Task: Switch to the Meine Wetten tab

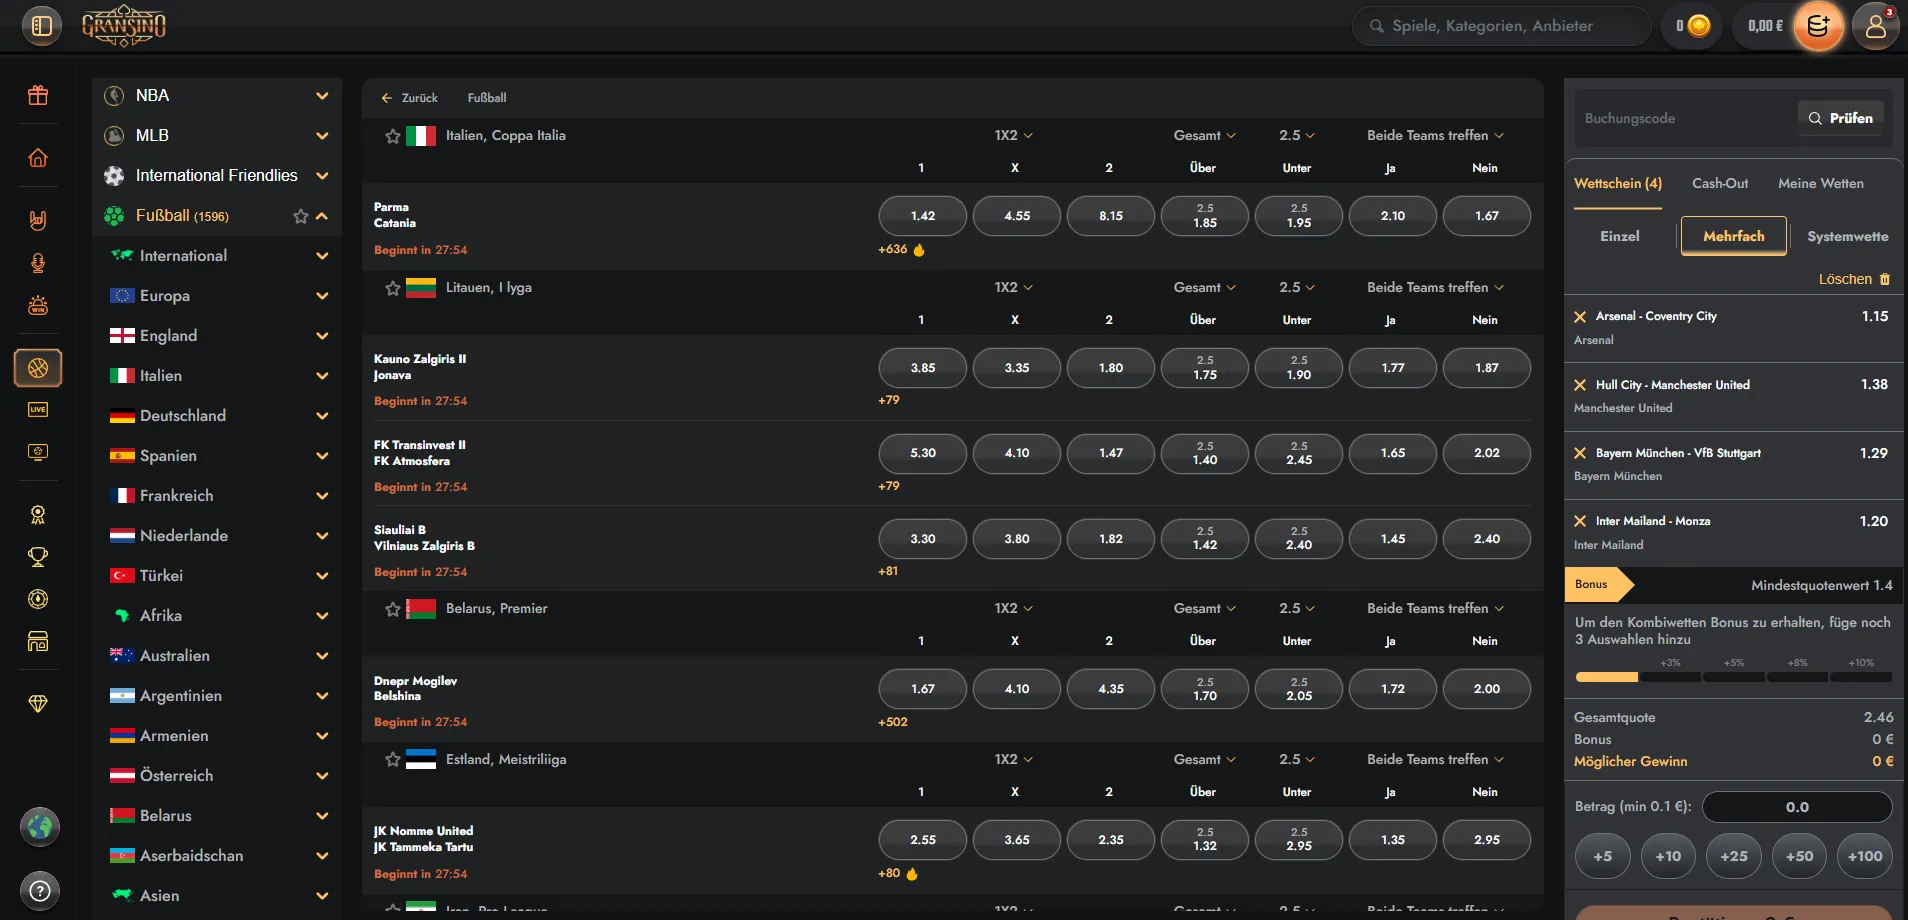Action: click(x=1821, y=184)
